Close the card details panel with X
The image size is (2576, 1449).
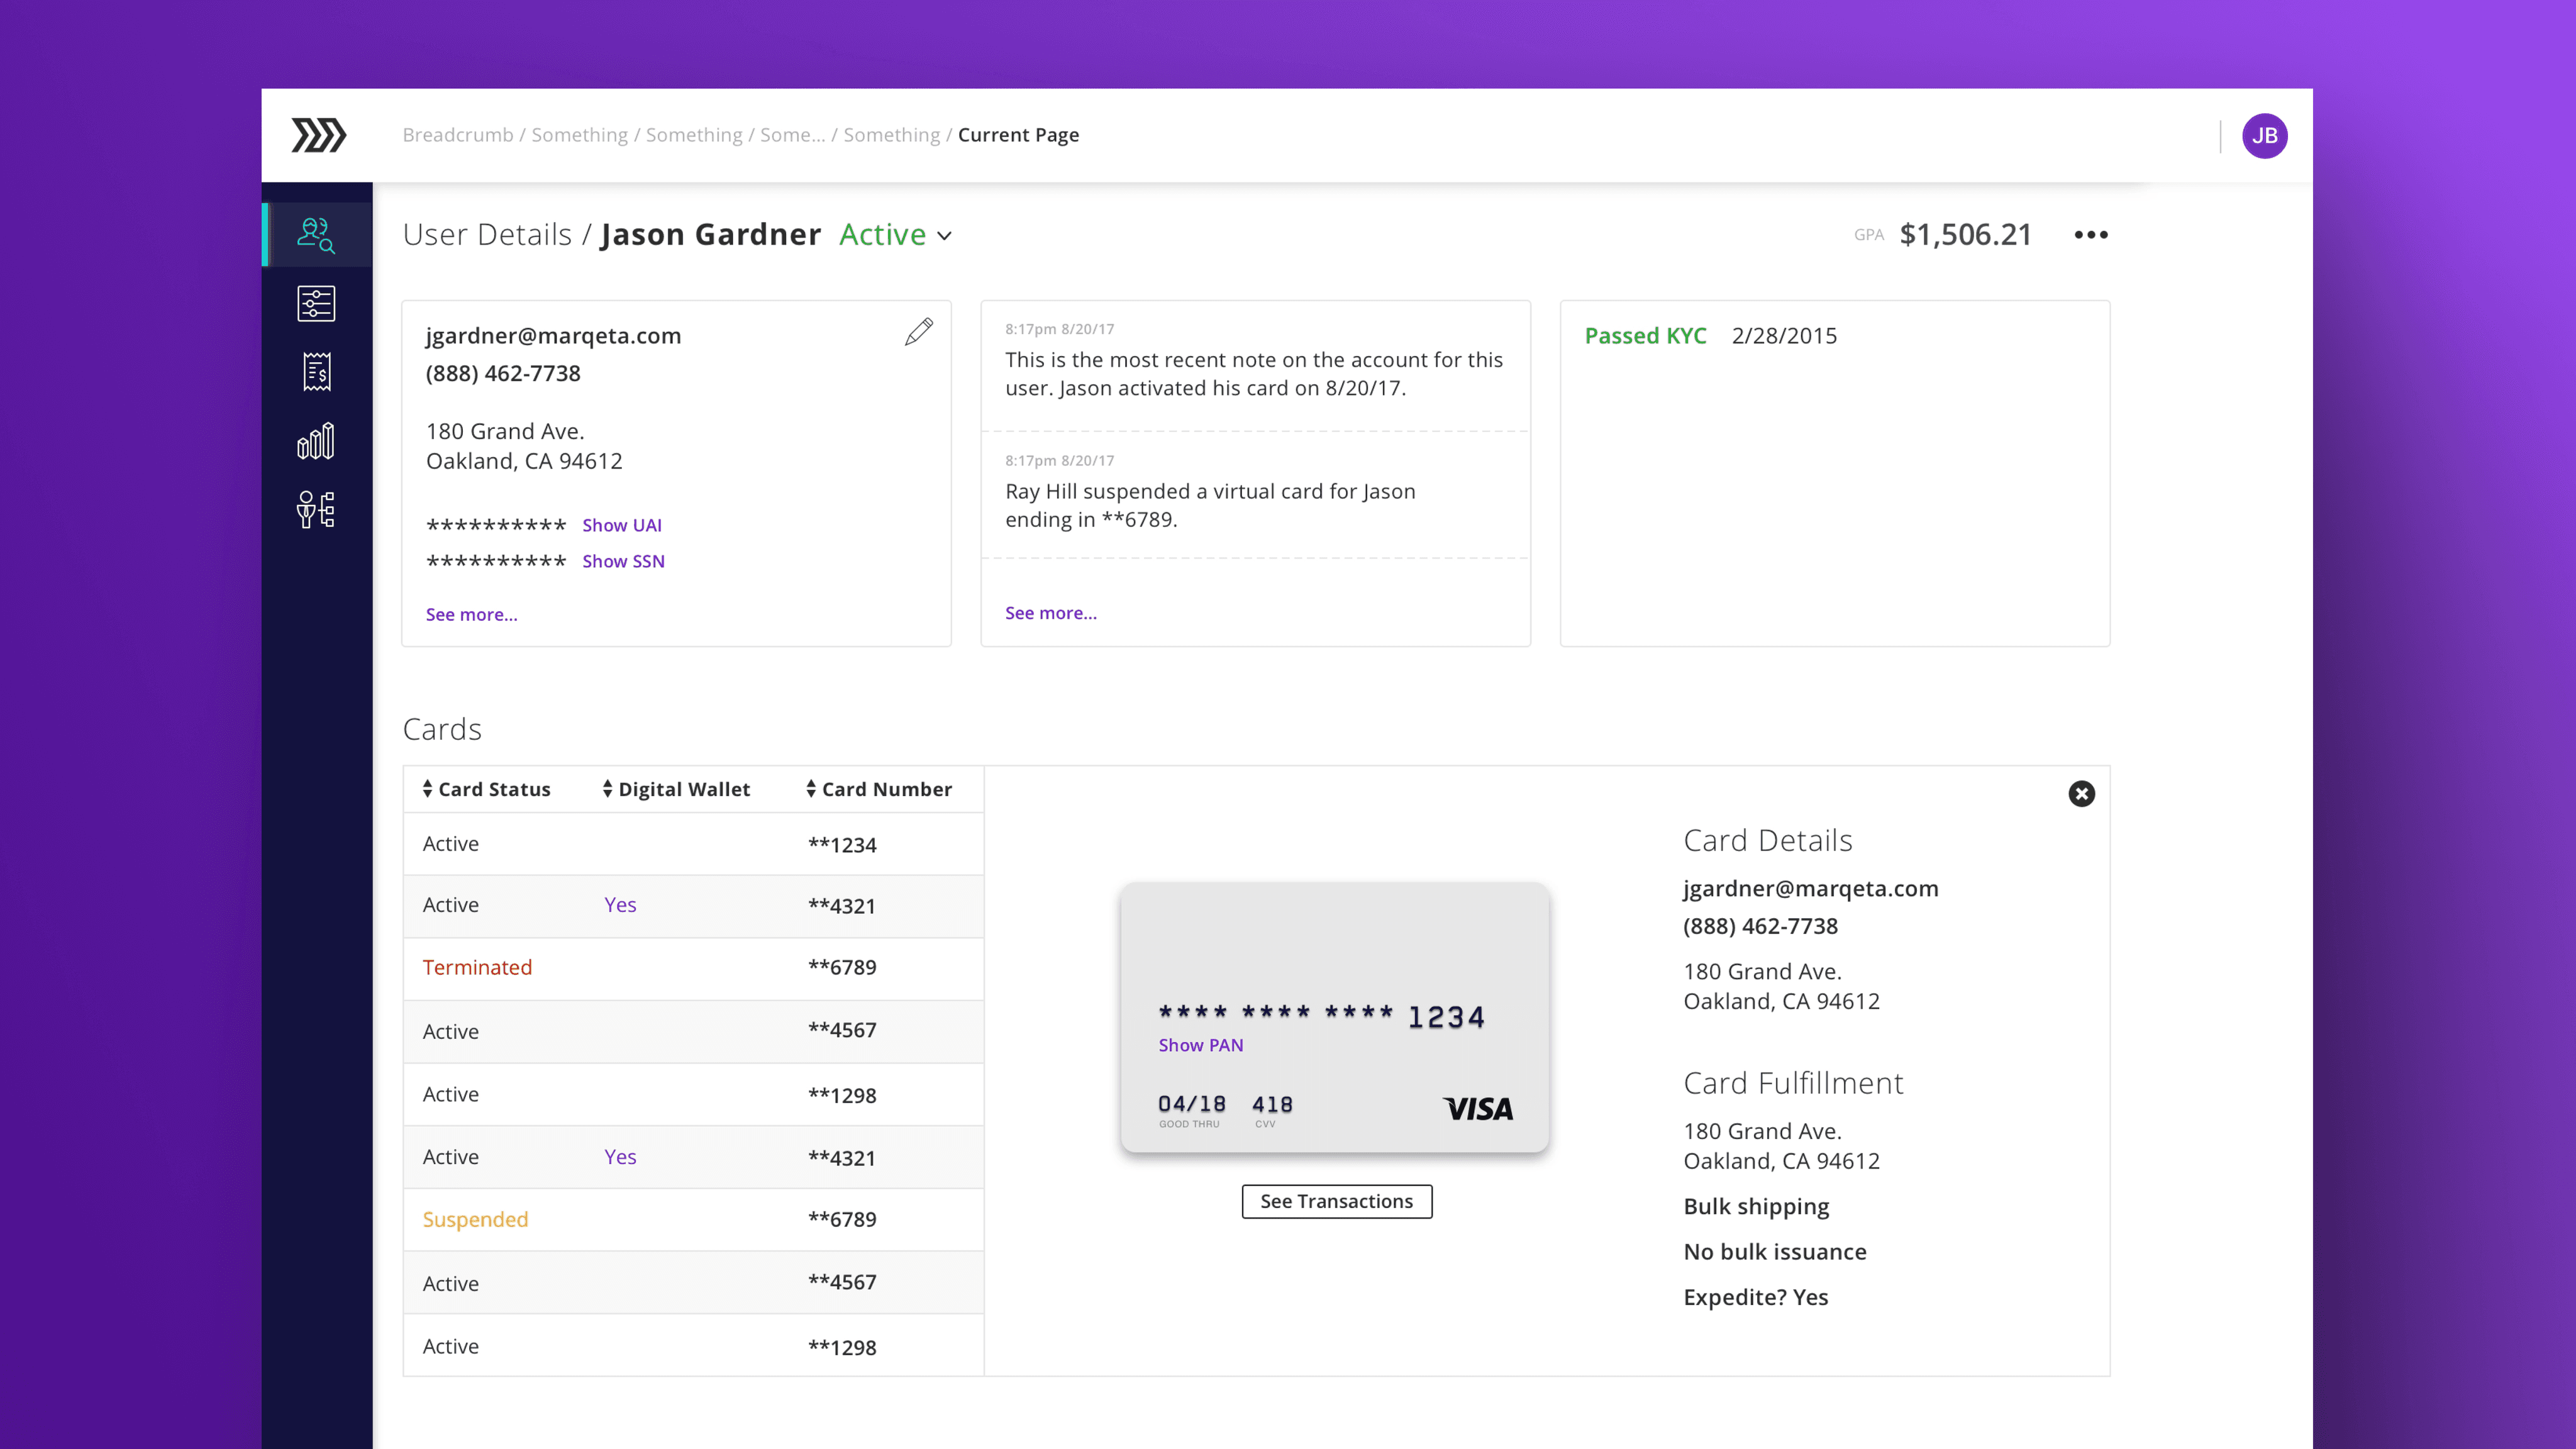pyautogui.click(x=2080, y=792)
